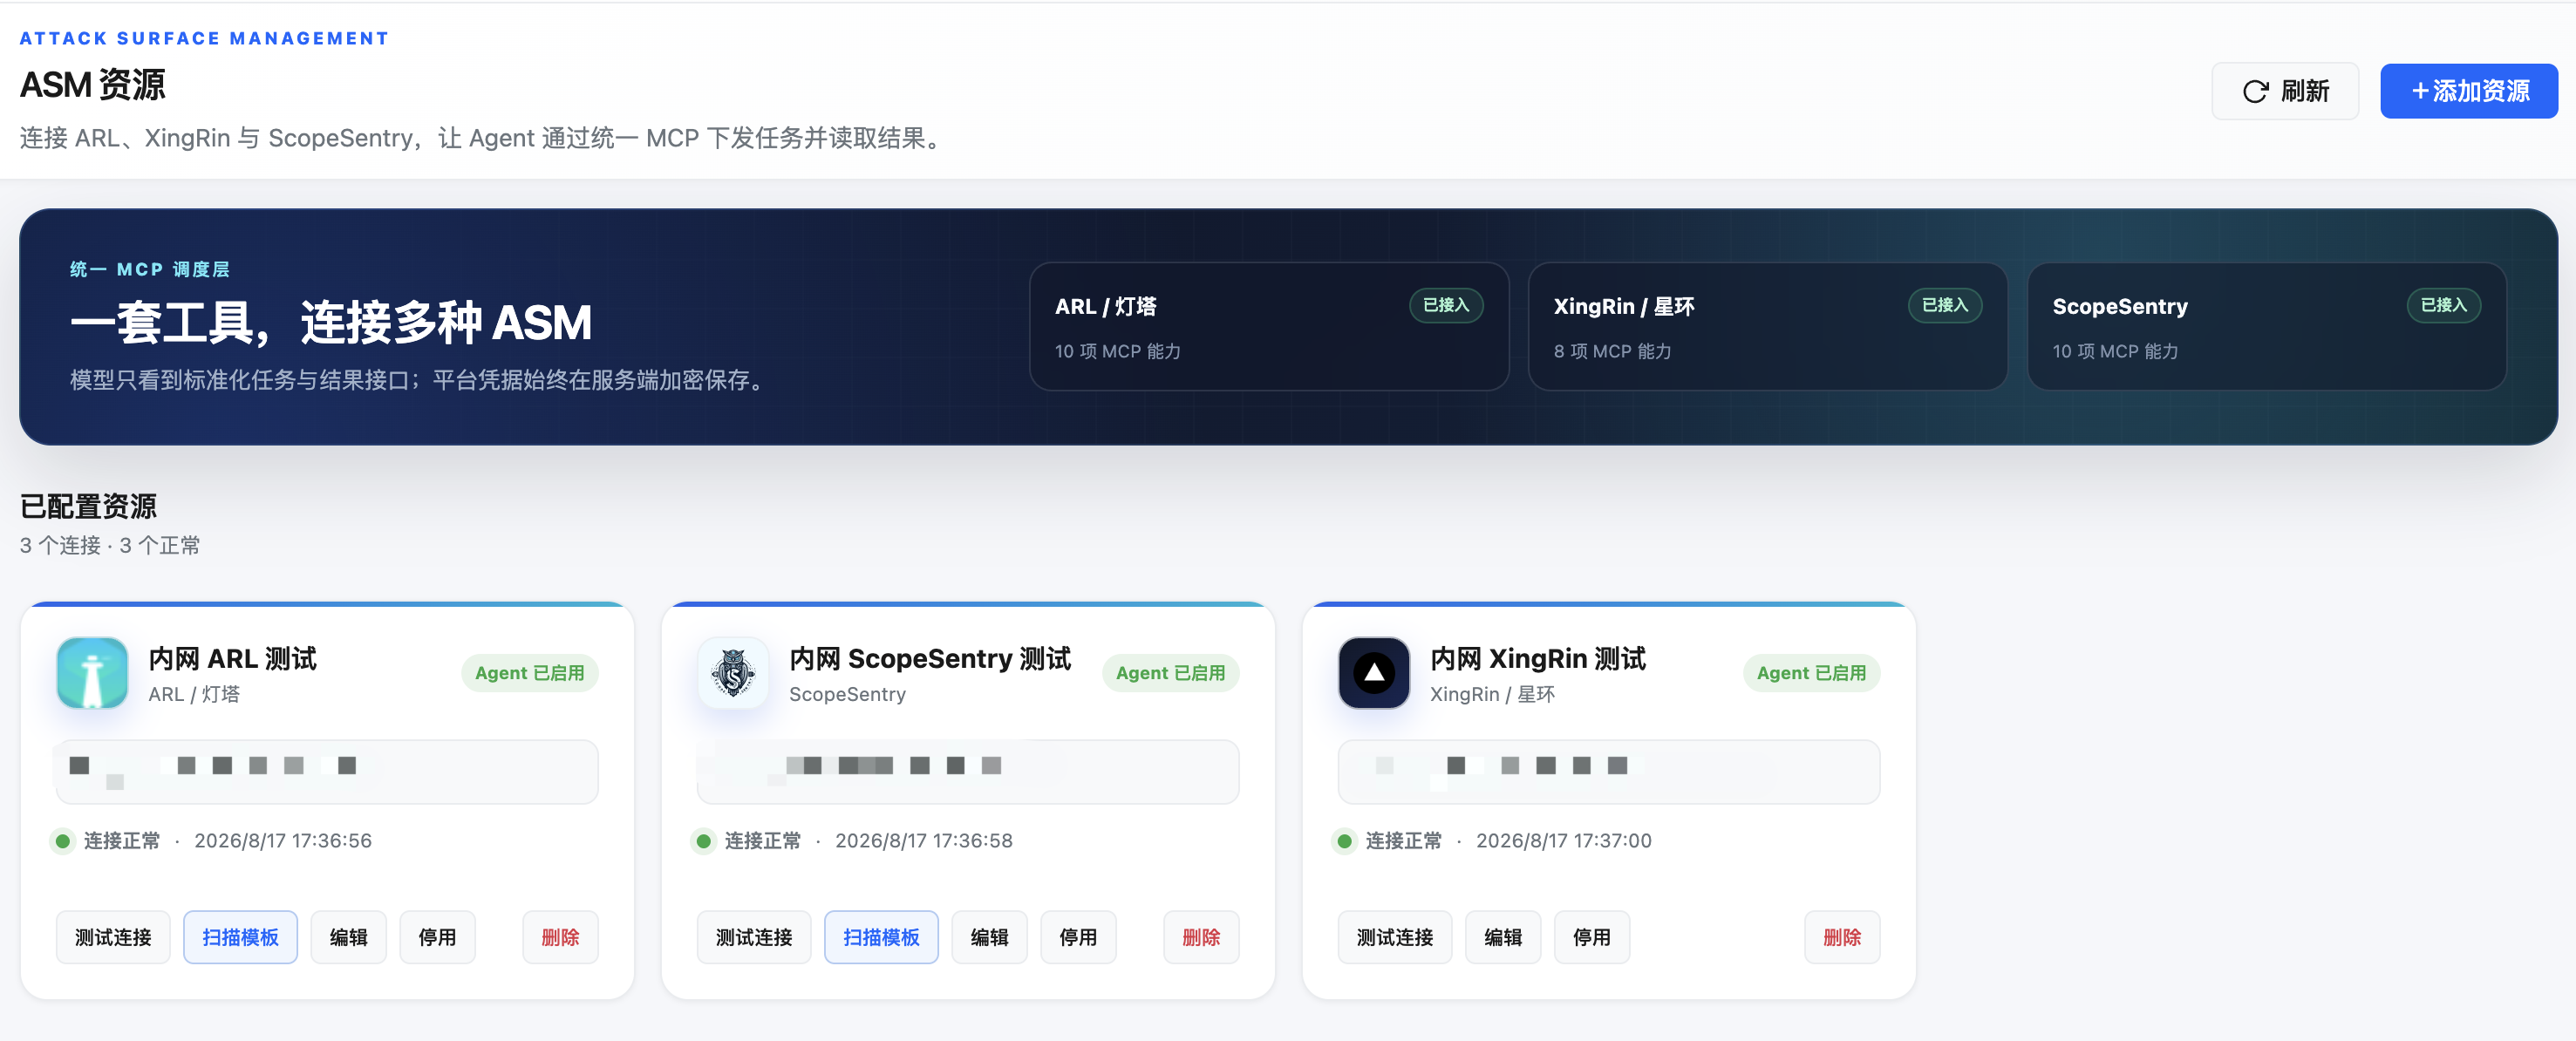Open 扫描模板 on the ARL card
This screenshot has width=2576, height=1041.
240,937
